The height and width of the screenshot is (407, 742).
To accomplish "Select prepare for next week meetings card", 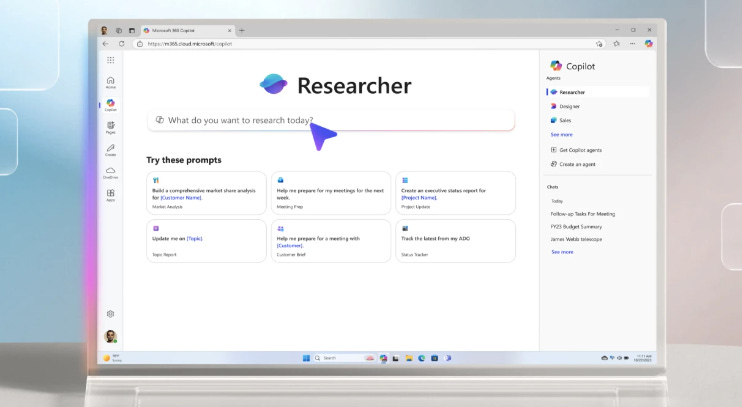I will (x=331, y=193).
